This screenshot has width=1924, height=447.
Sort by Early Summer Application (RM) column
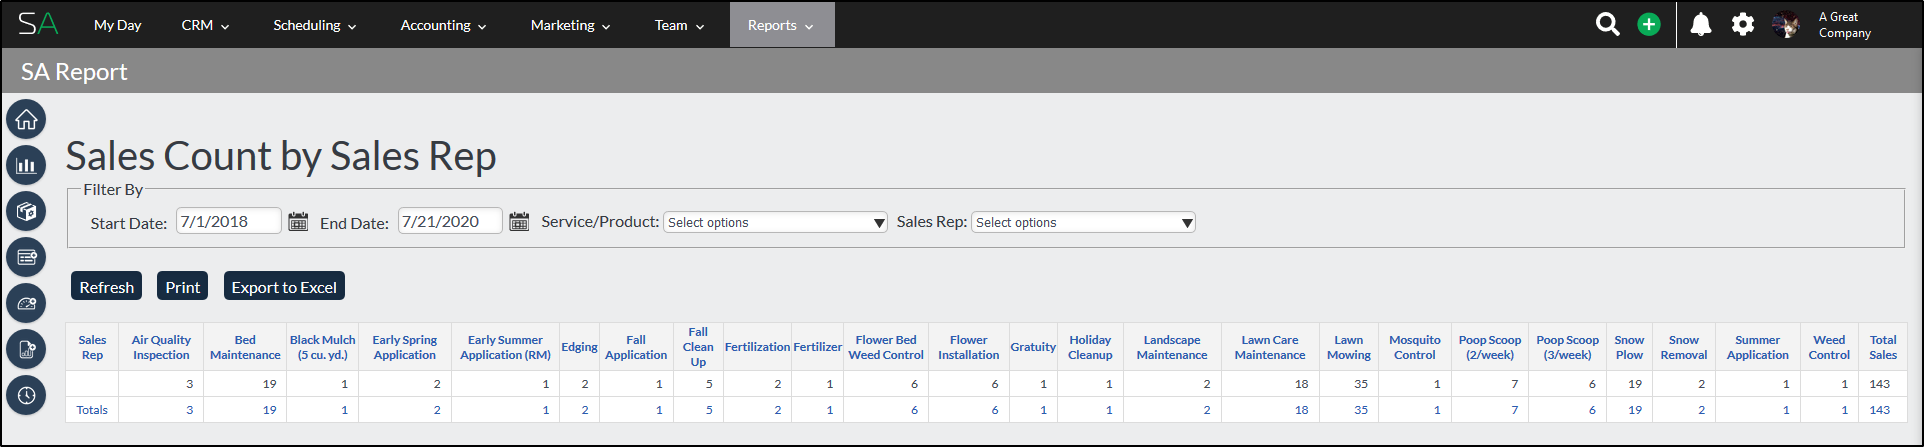pyautogui.click(x=505, y=347)
